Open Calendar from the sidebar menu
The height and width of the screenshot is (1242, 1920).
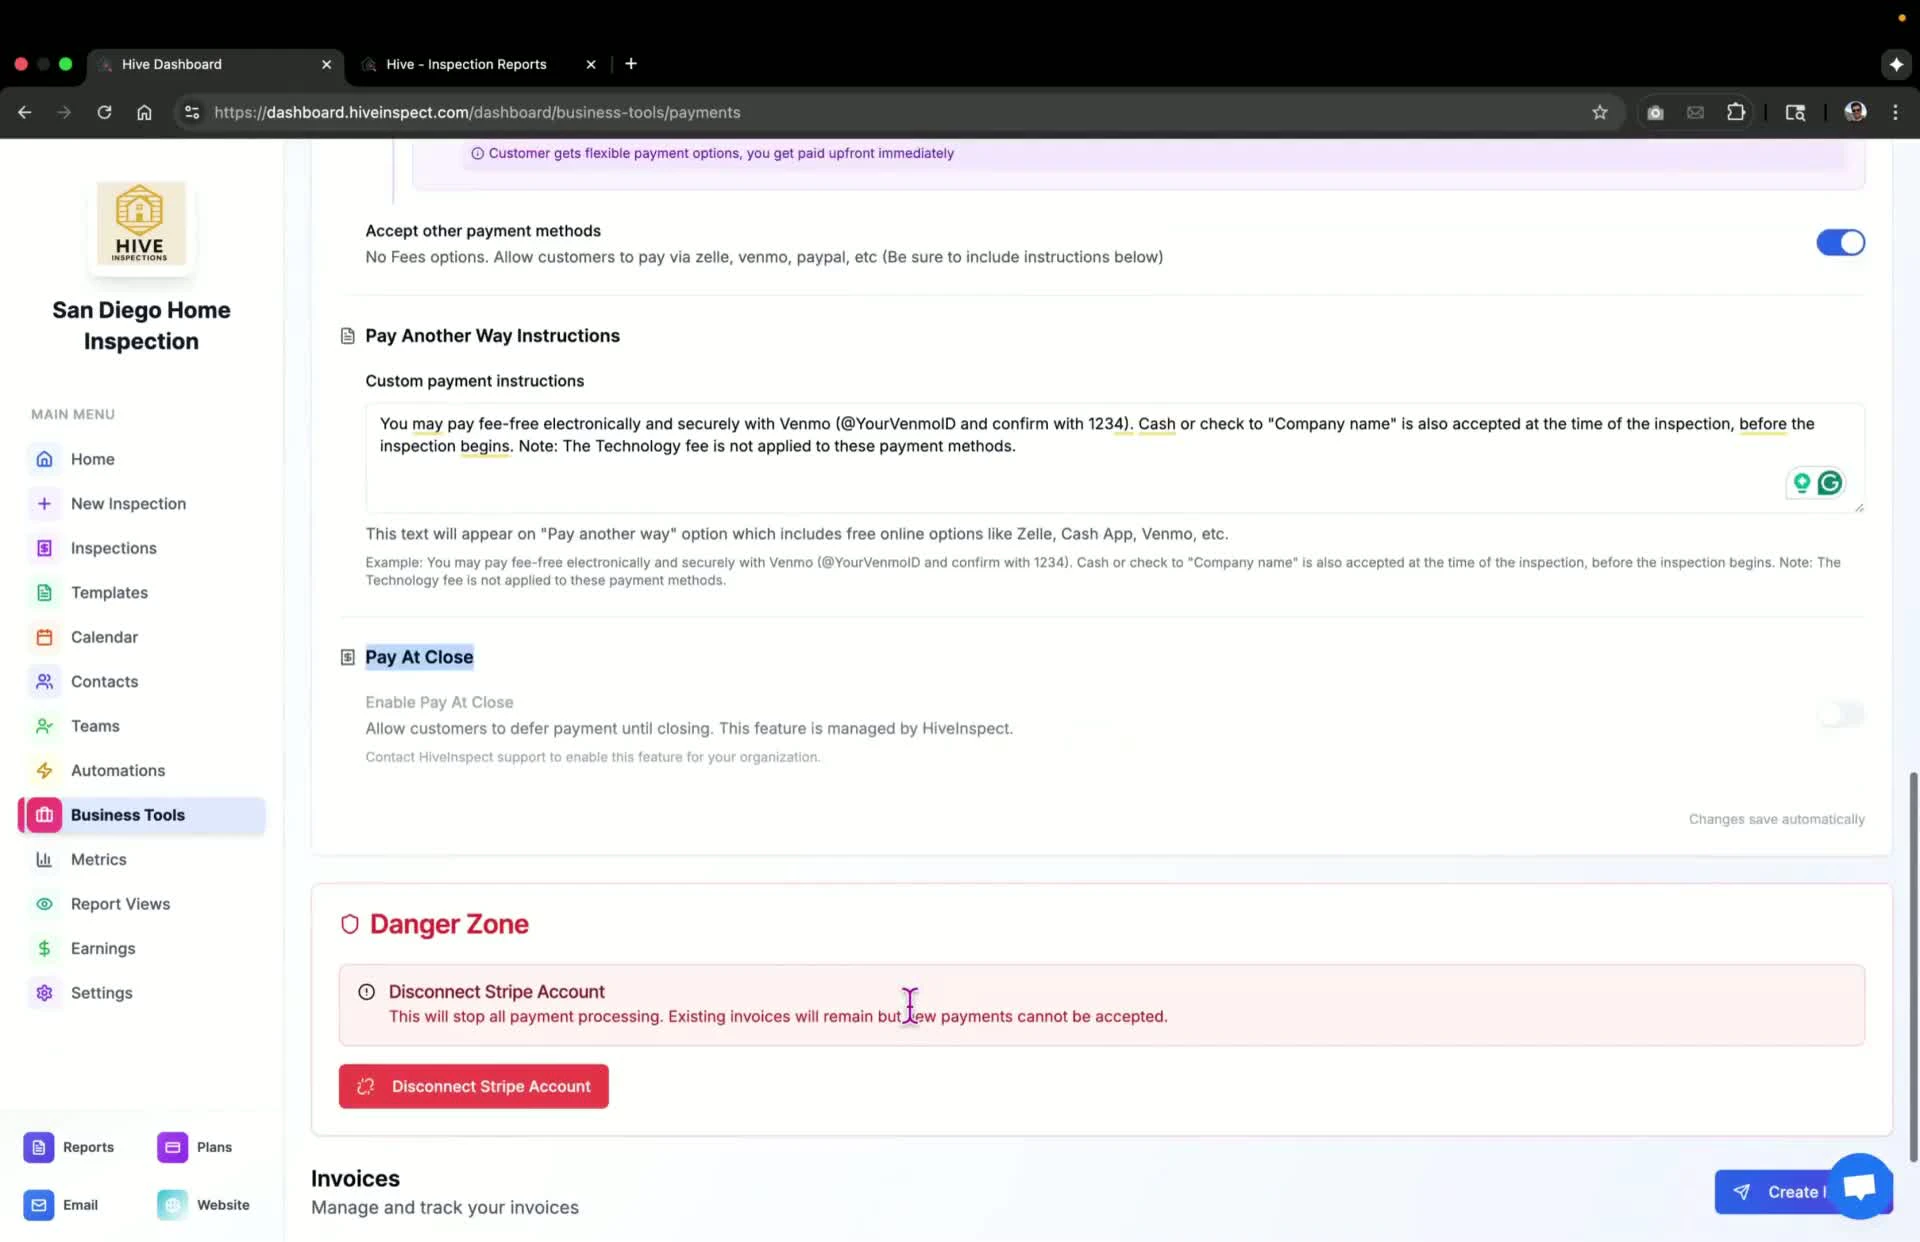(x=104, y=637)
